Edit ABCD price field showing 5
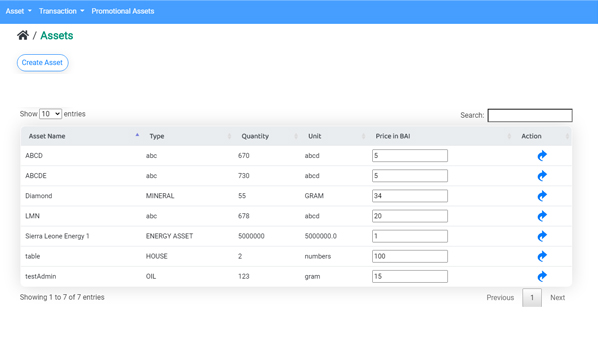Viewport: 598px width, 360px height. pos(410,156)
